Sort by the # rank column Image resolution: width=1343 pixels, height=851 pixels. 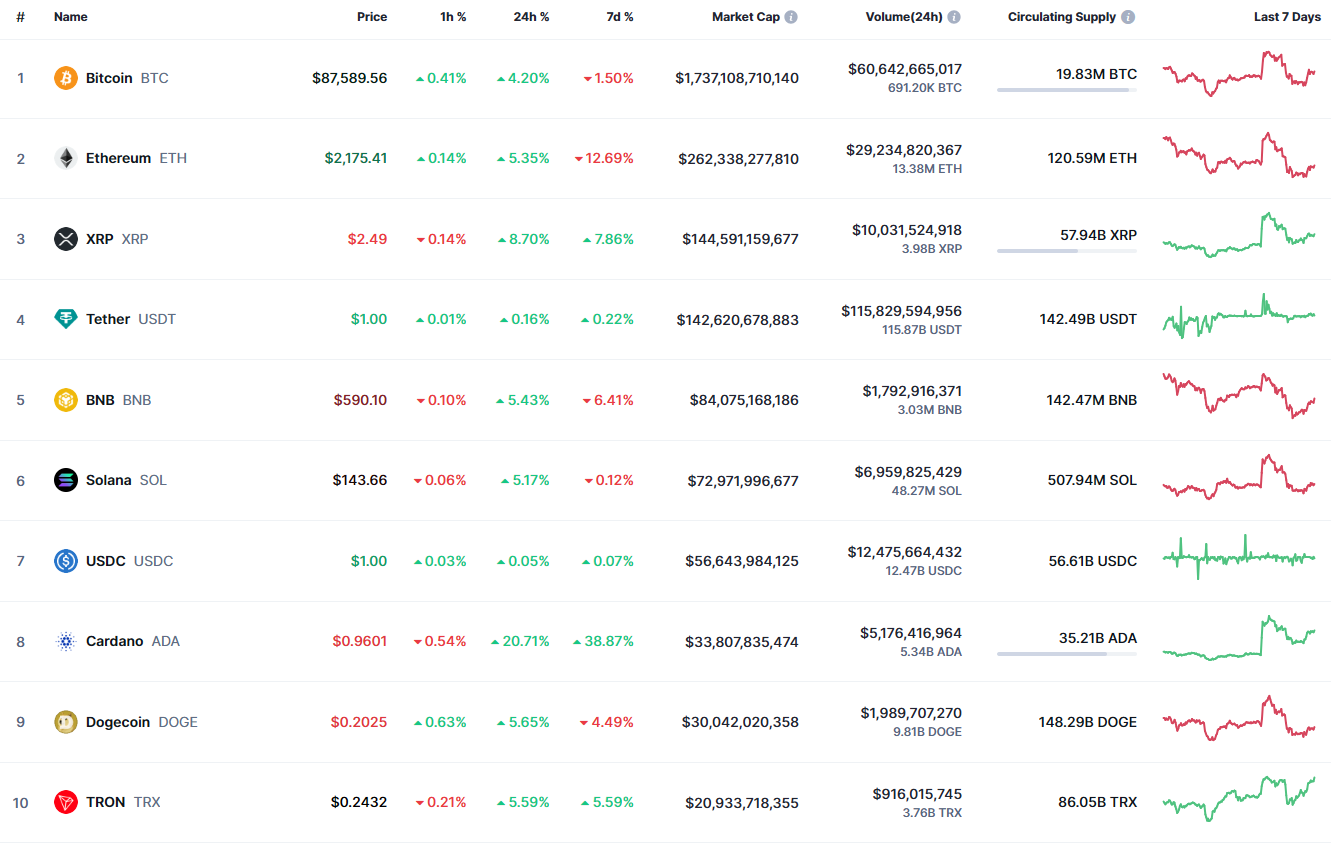click(20, 17)
